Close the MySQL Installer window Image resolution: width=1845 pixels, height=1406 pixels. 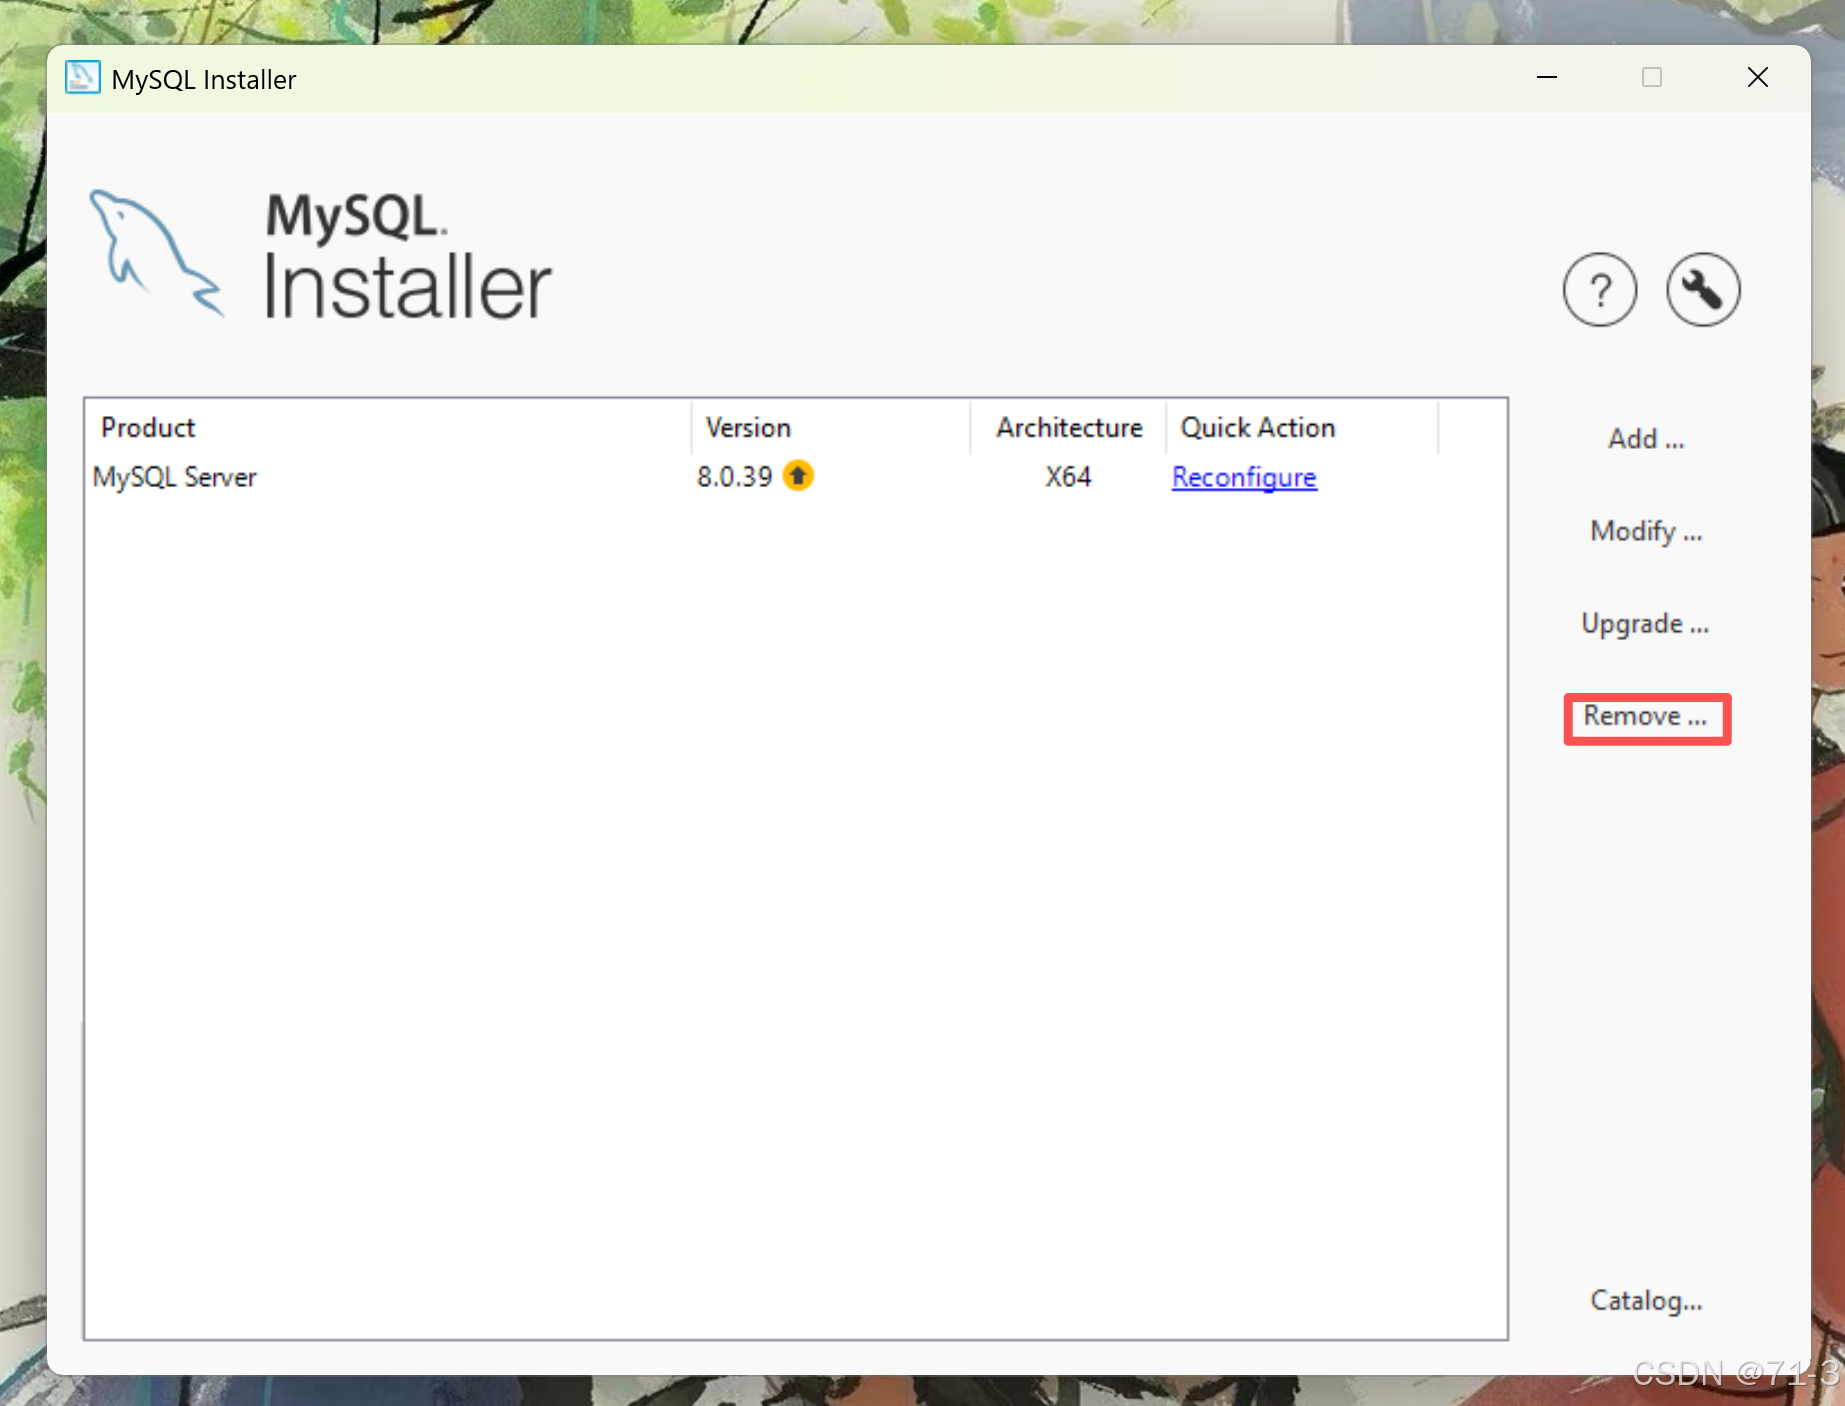click(1757, 78)
